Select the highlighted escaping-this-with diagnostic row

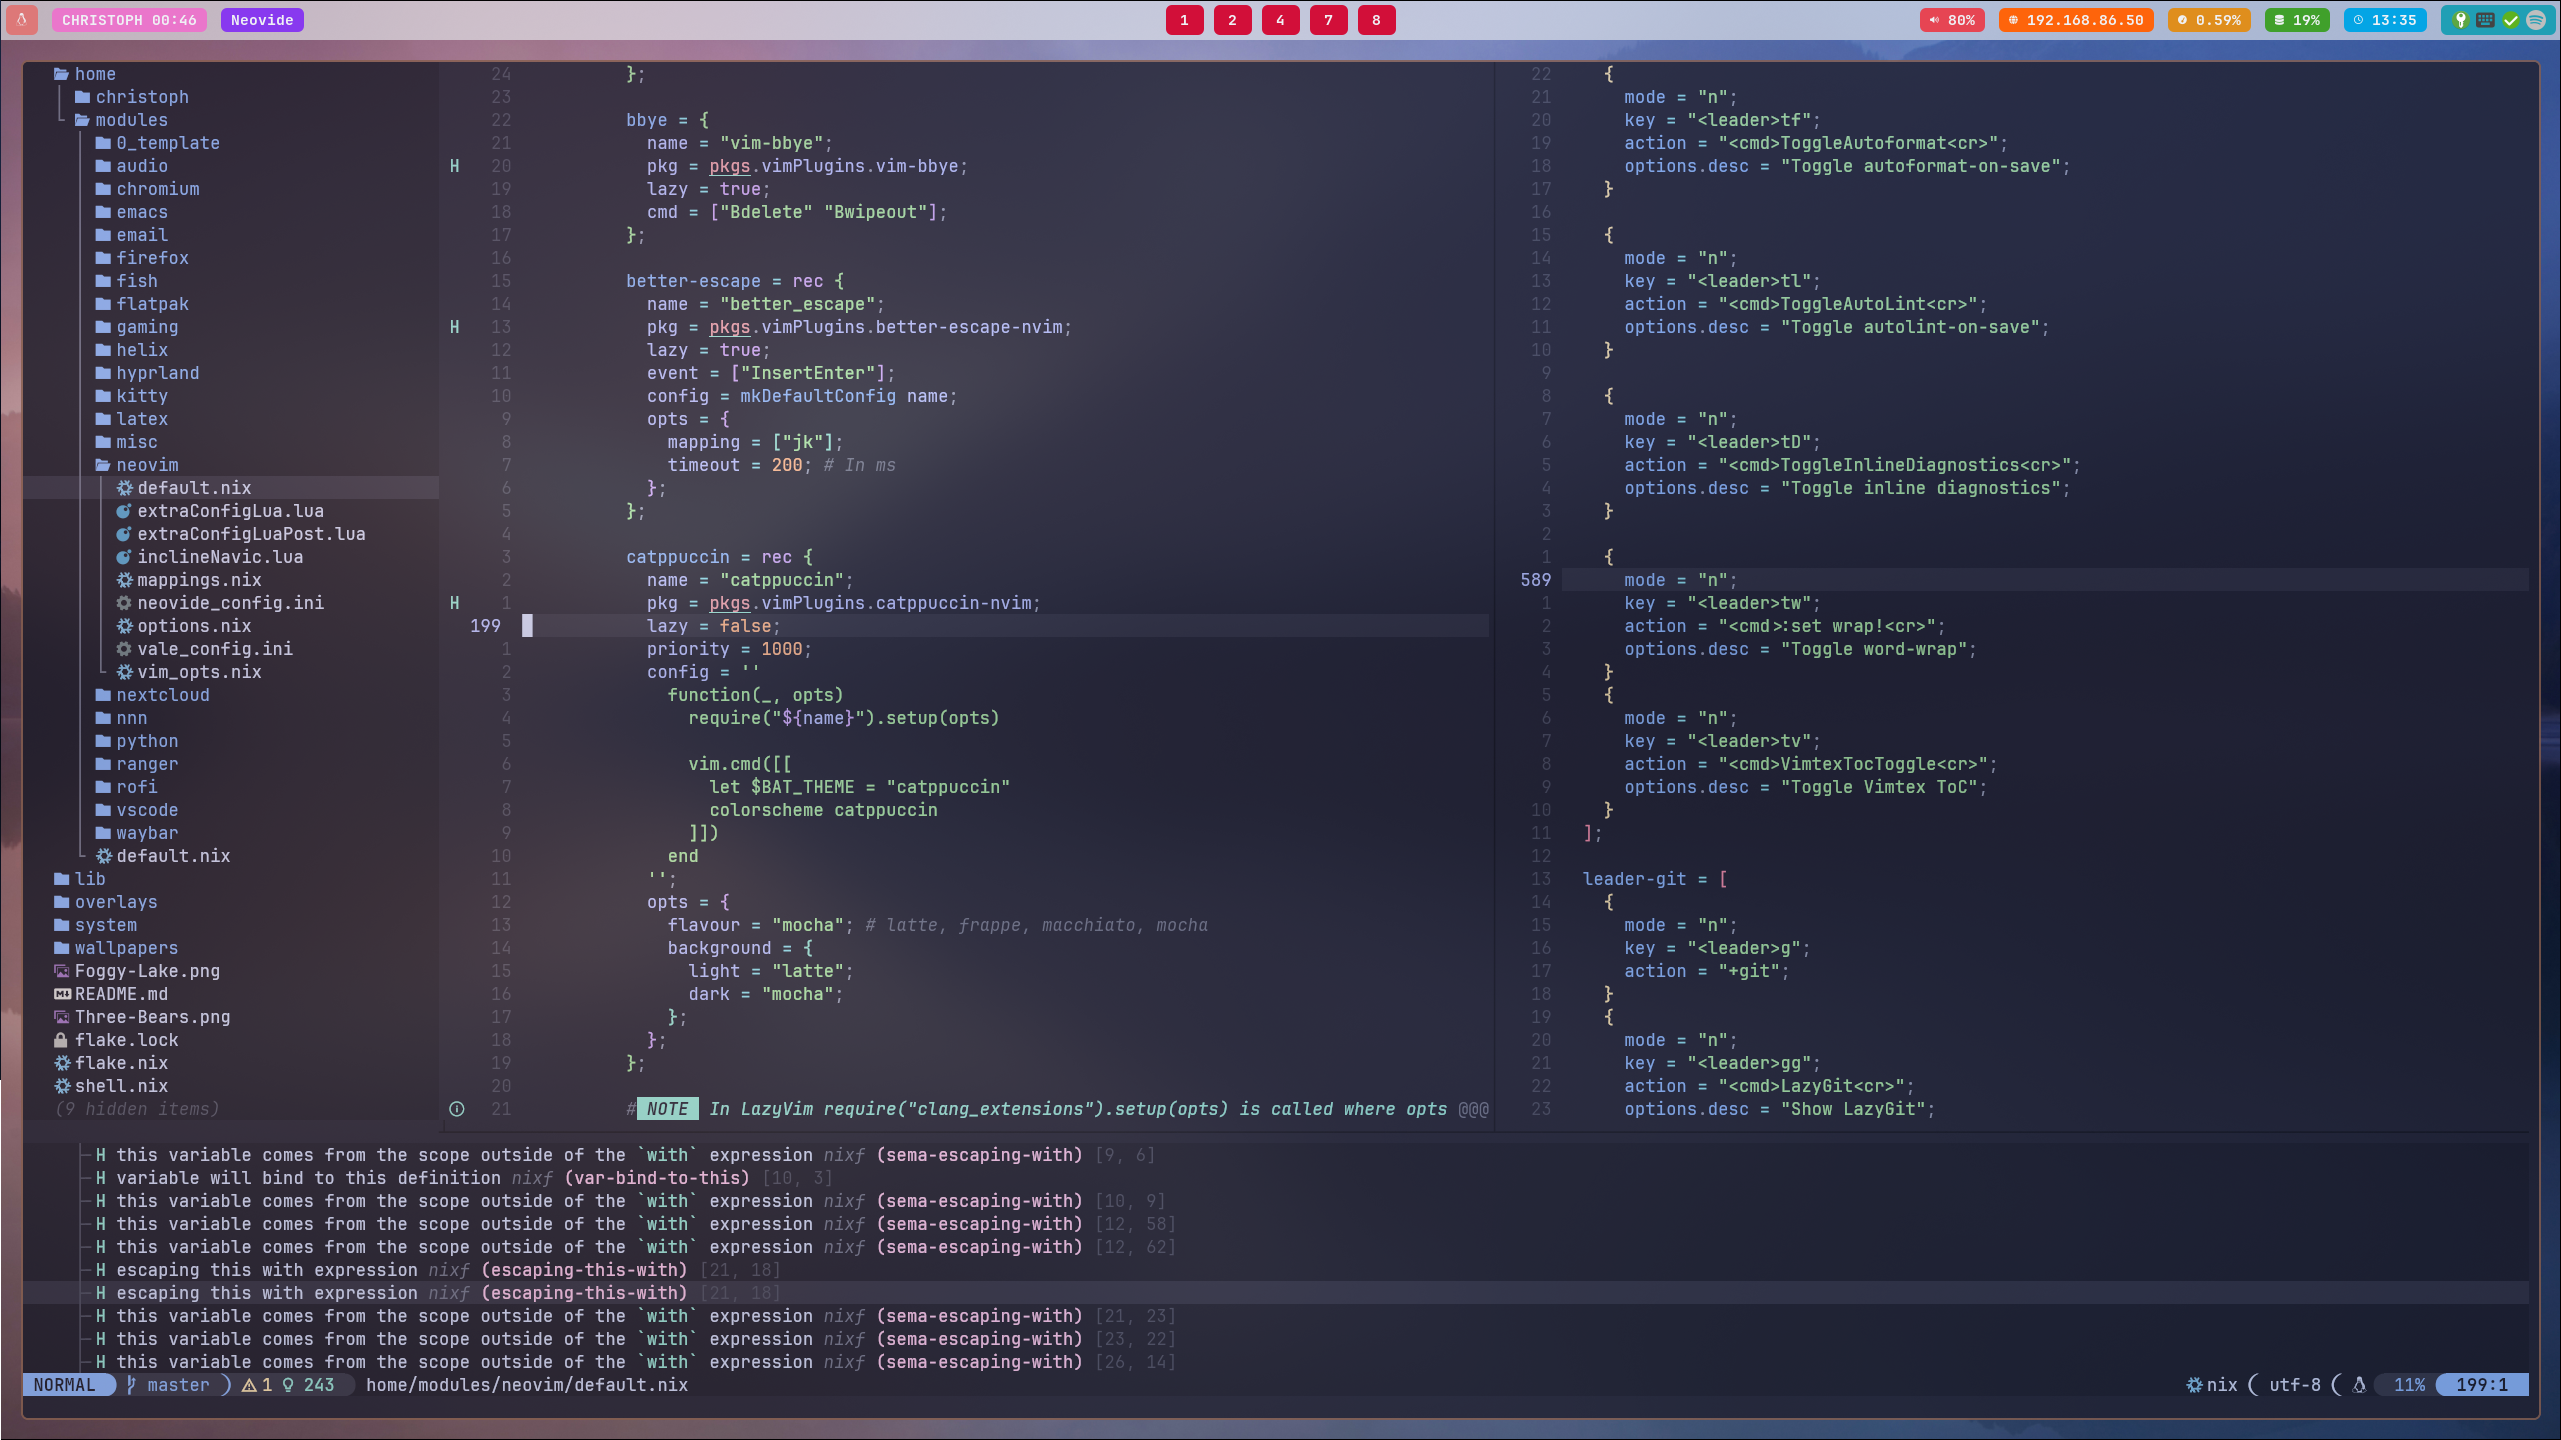coord(400,1293)
